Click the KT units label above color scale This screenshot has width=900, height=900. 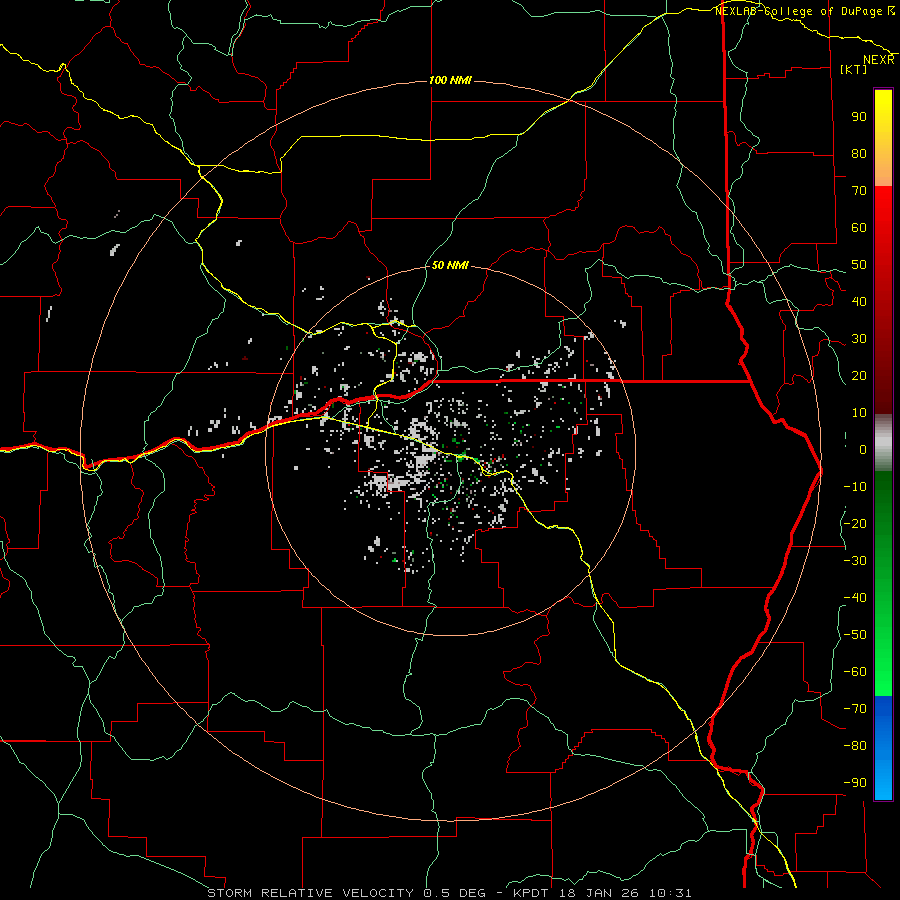[854, 69]
